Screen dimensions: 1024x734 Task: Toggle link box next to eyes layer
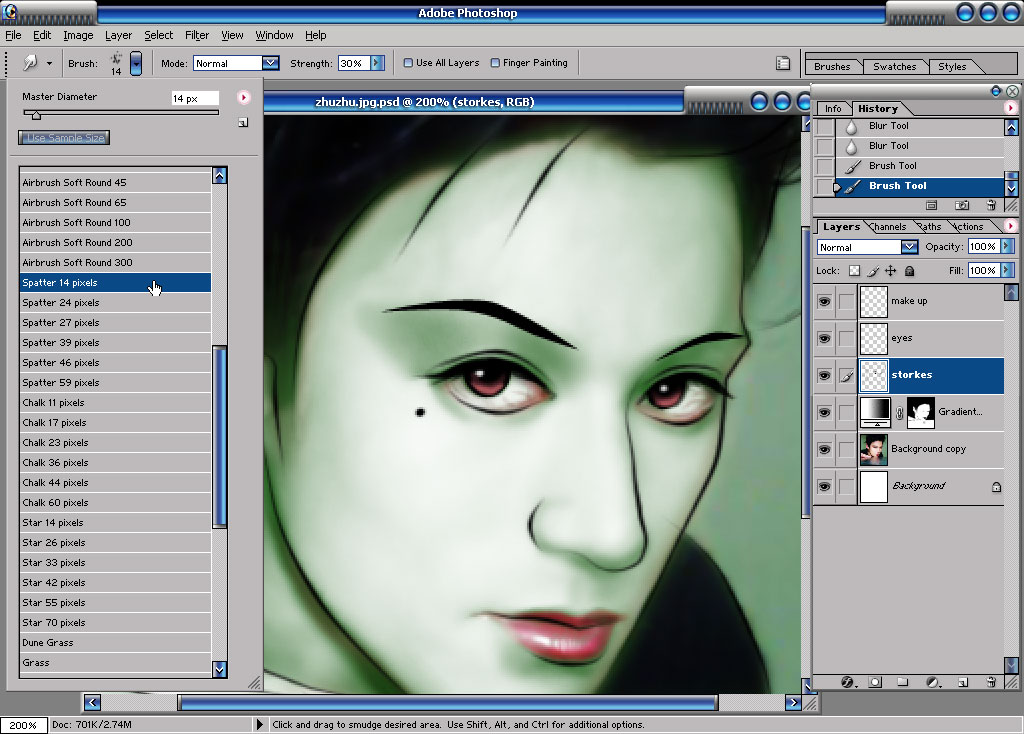(846, 338)
